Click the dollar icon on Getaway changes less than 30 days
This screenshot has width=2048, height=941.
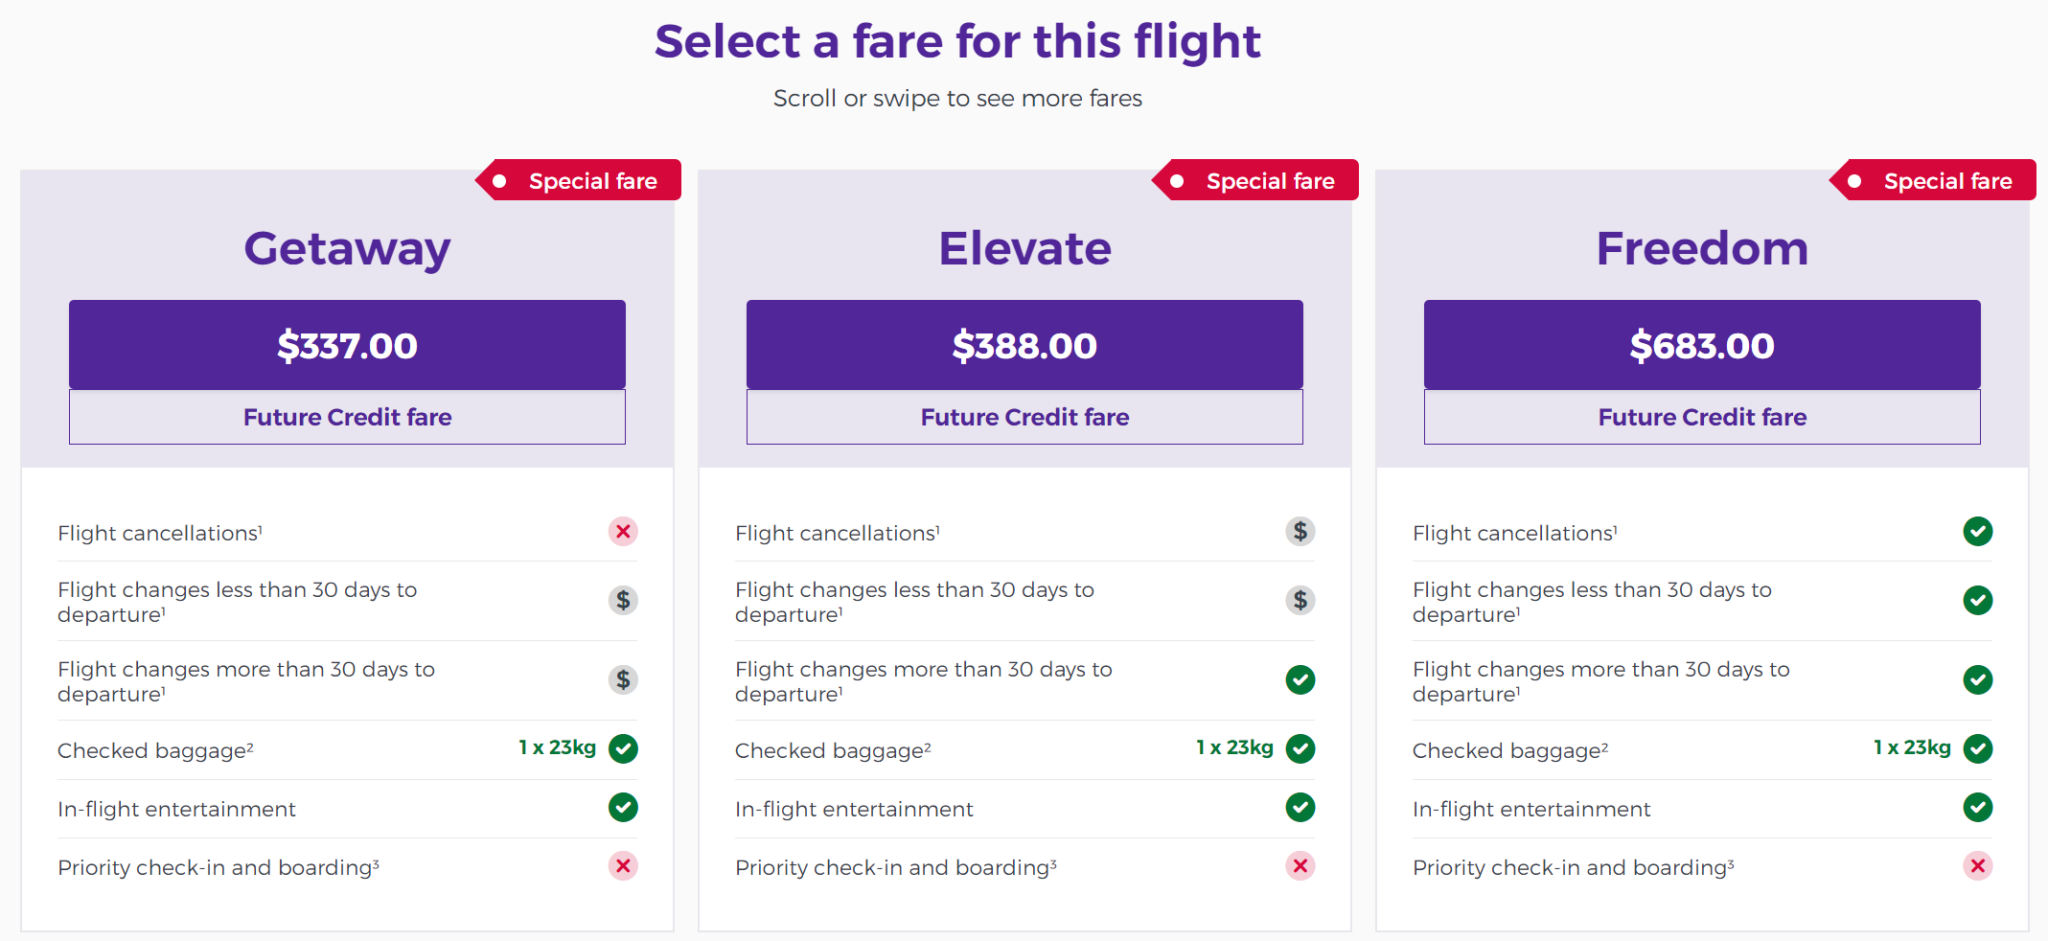coord(622,601)
